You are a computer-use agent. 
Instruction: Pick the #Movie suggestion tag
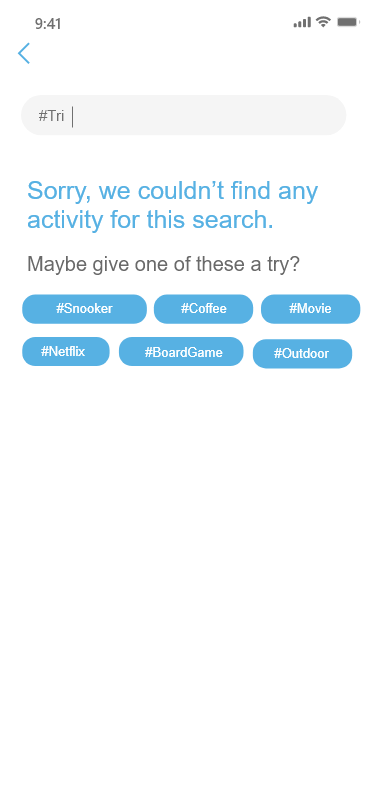tap(310, 309)
